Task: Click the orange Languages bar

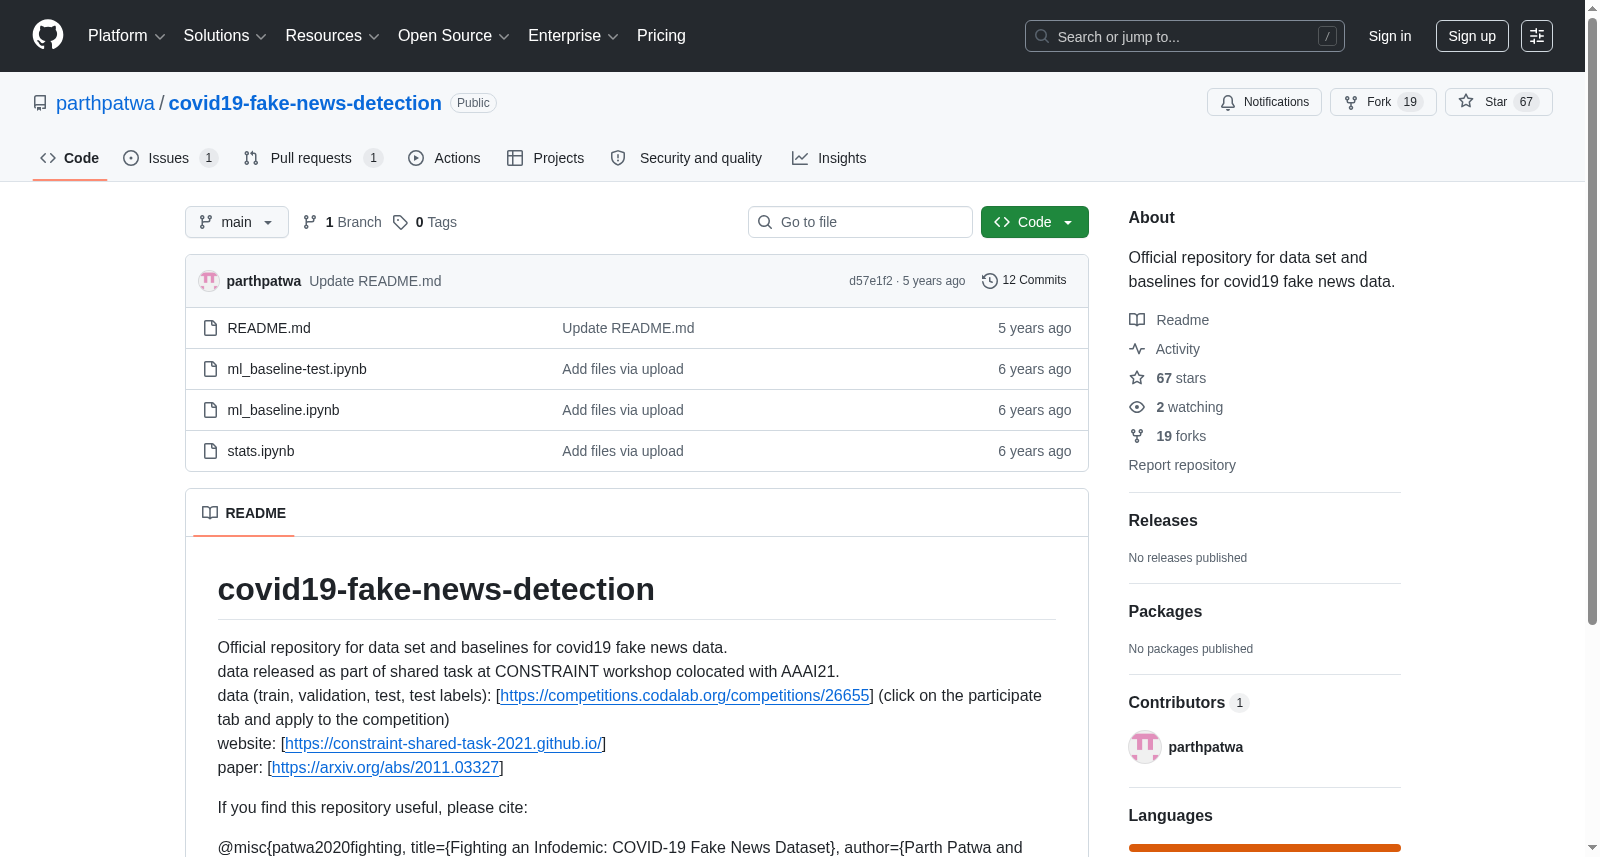Action: 1264,848
